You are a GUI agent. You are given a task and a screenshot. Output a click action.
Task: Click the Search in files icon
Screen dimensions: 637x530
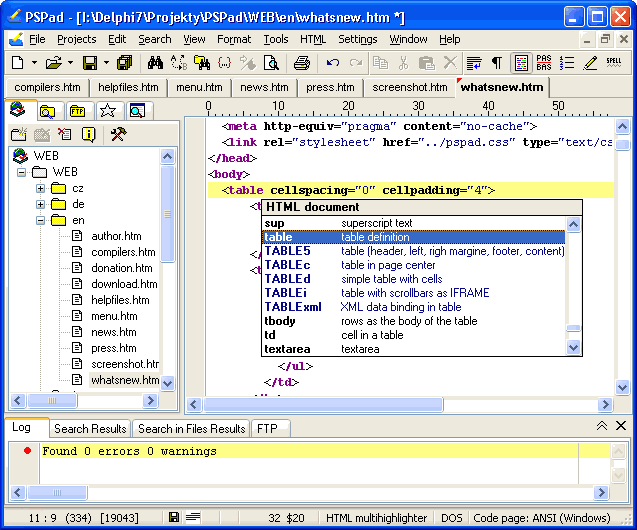pyautogui.click(x=202, y=63)
